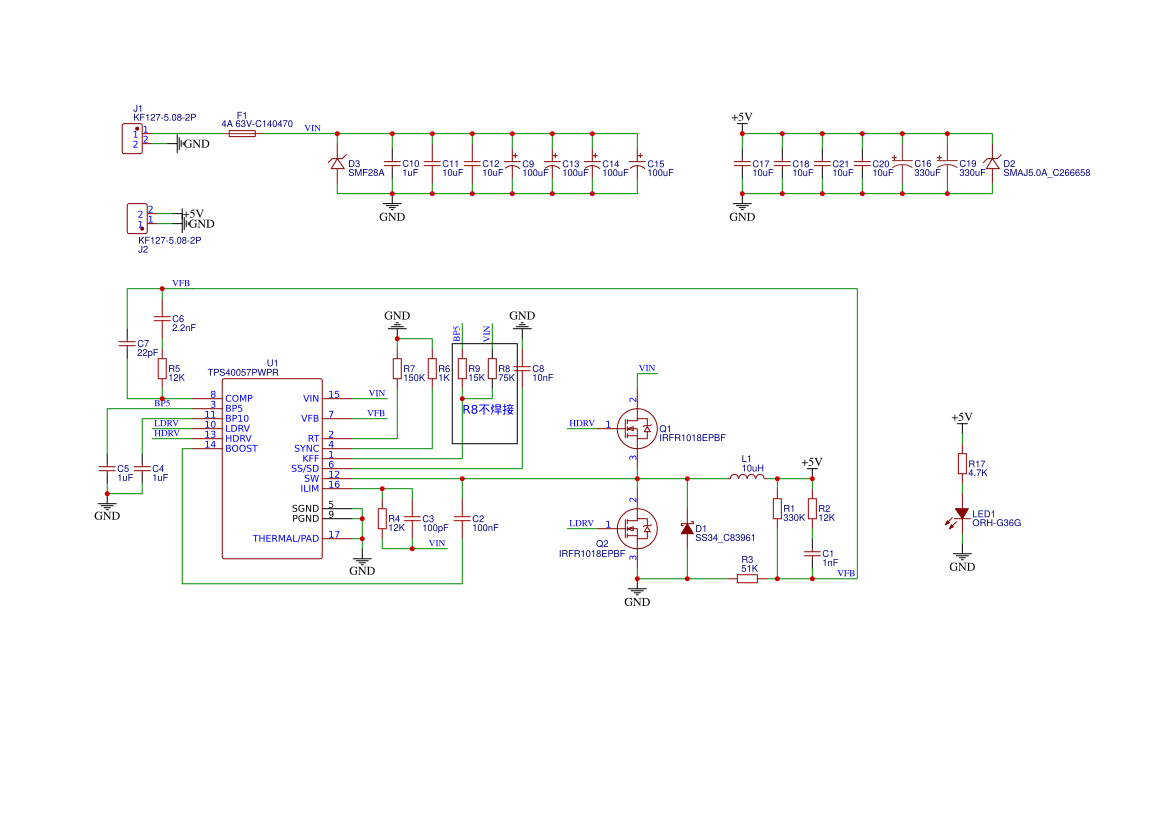Click the R1 resistor symbol
This screenshot has width=1174, height=831.
(777, 509)
